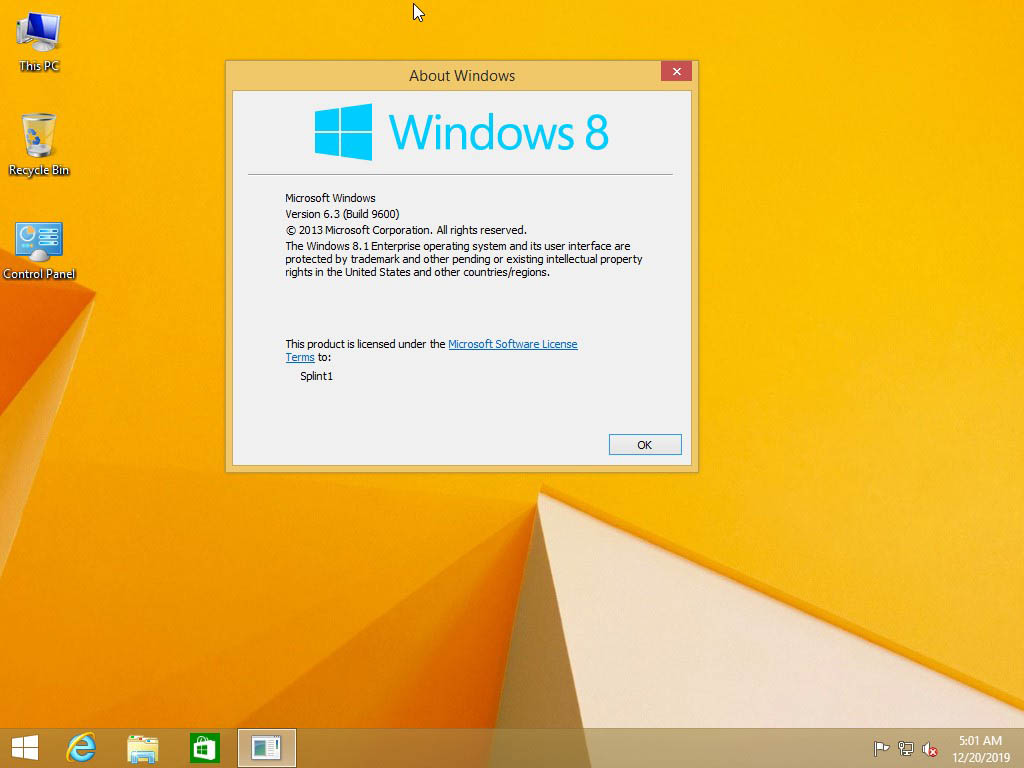Close the About Windows dialog

coord(677,71)
